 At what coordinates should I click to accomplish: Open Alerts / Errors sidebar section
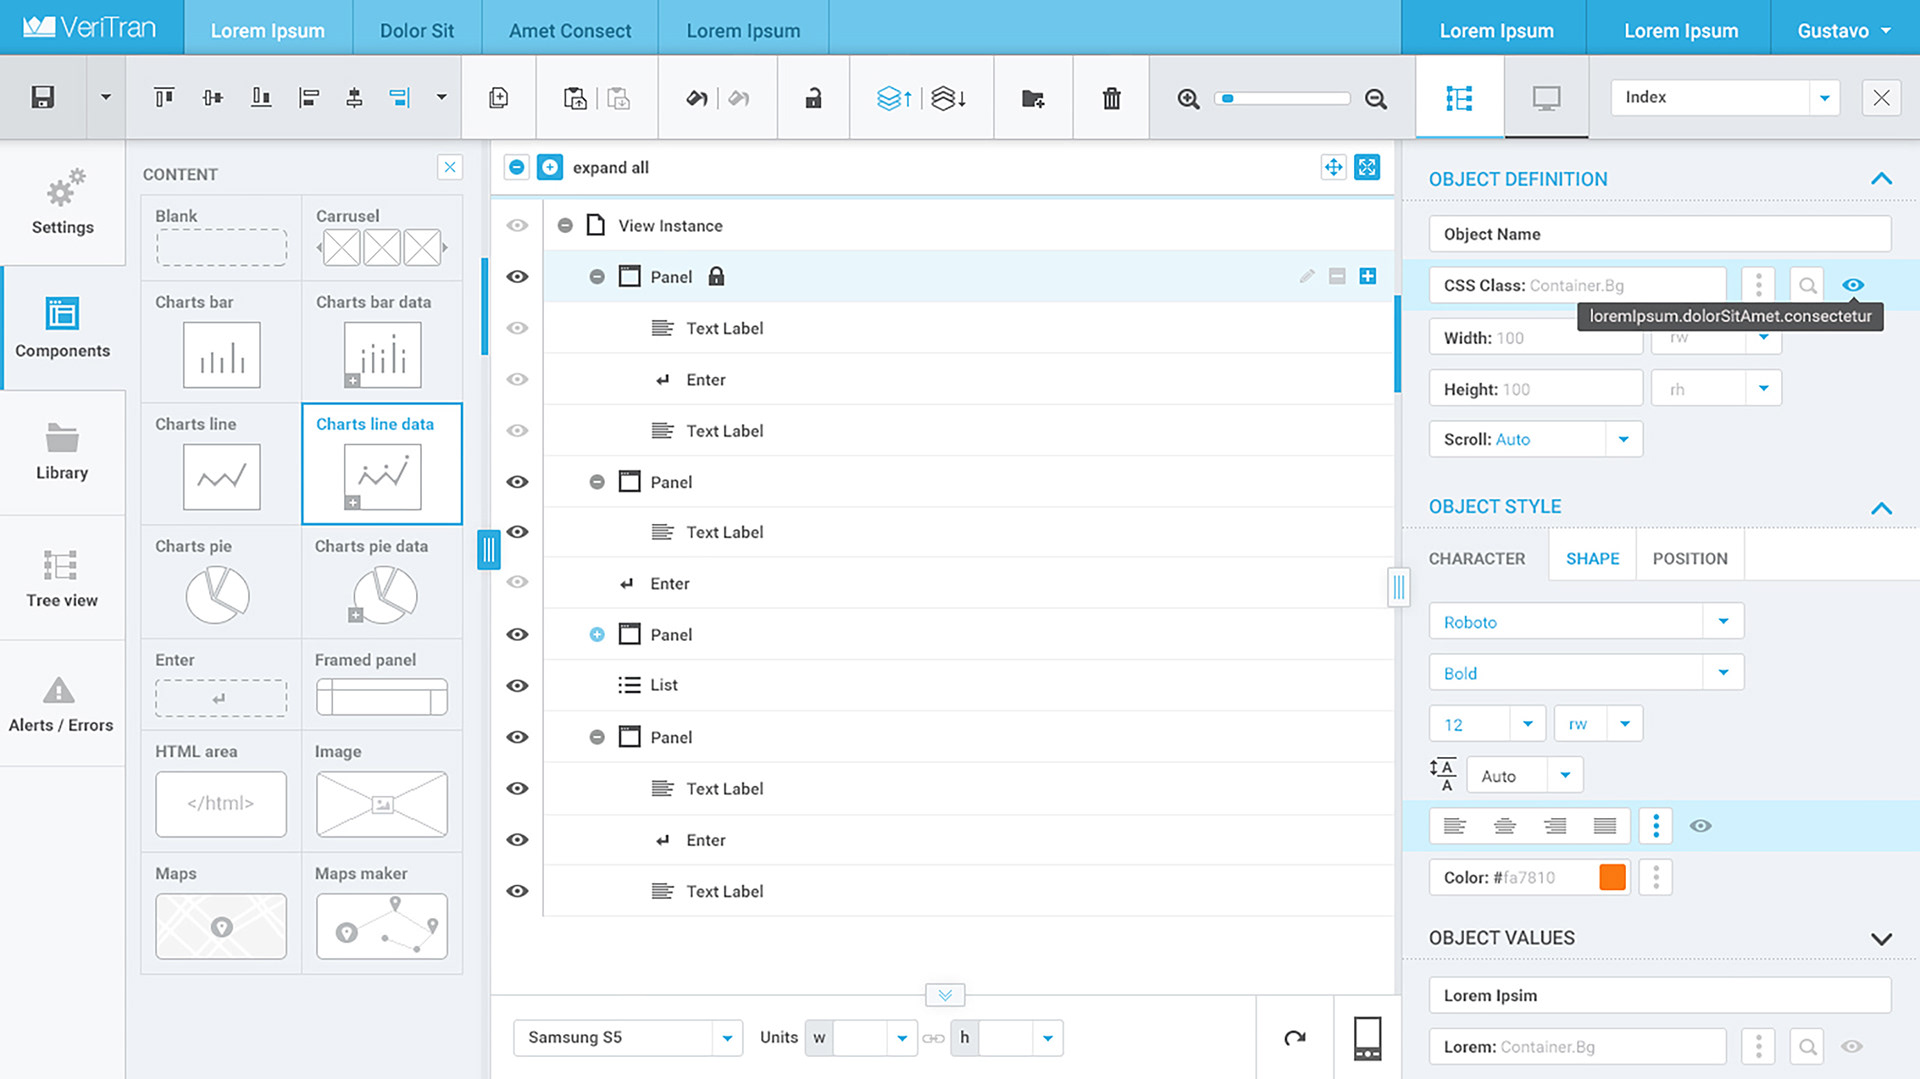point(62,704)
